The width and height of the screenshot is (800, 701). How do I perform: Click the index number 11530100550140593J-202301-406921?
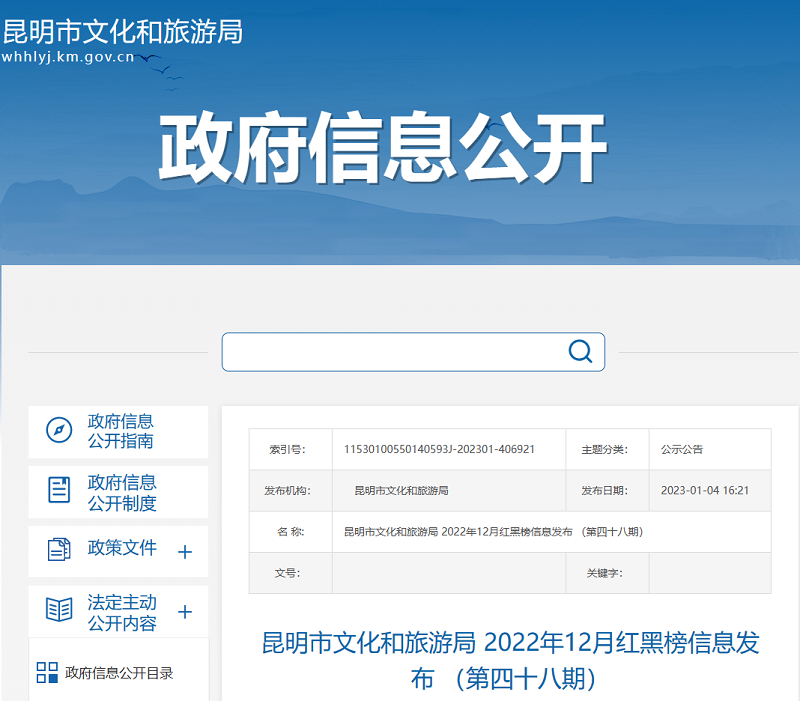(439, 449)
